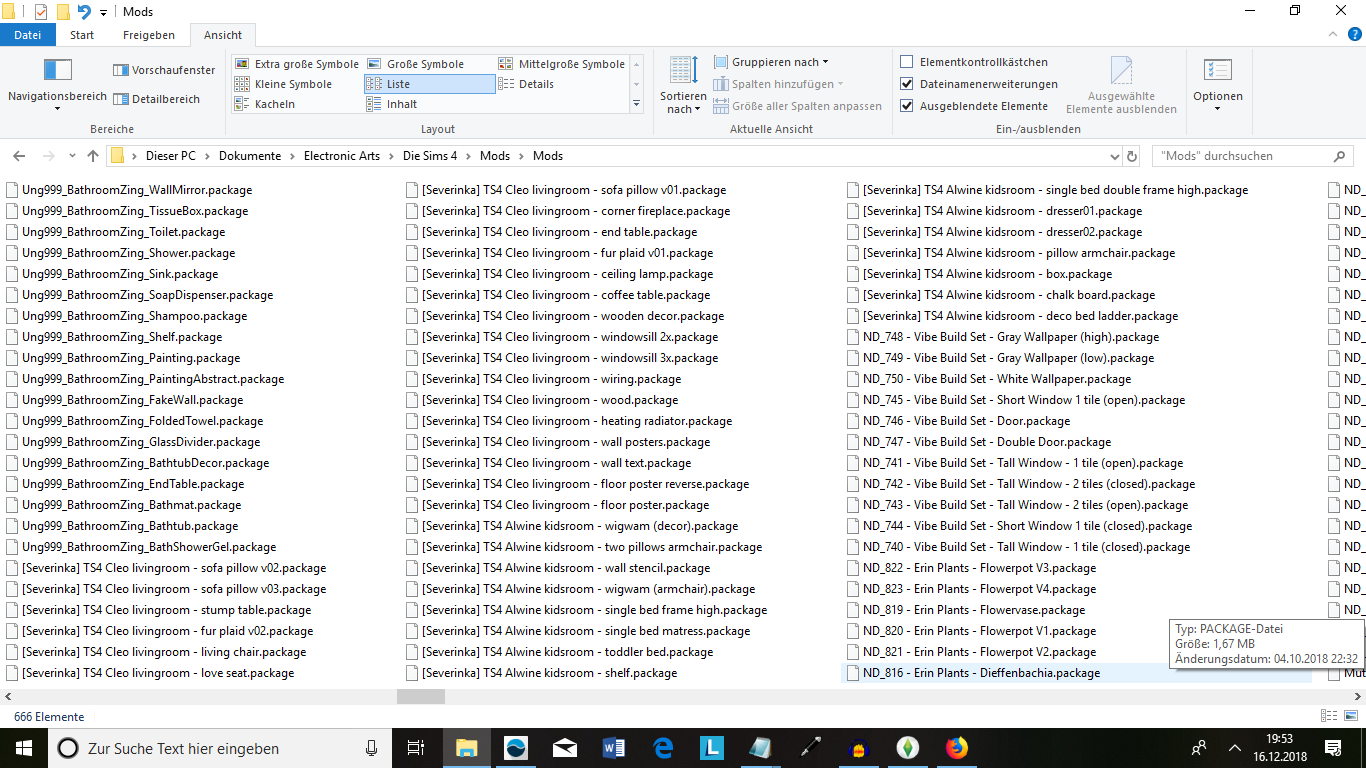This screenshot has width=1366, height=768.
Task: Open the Datei menu
Action: coord(28,34)
